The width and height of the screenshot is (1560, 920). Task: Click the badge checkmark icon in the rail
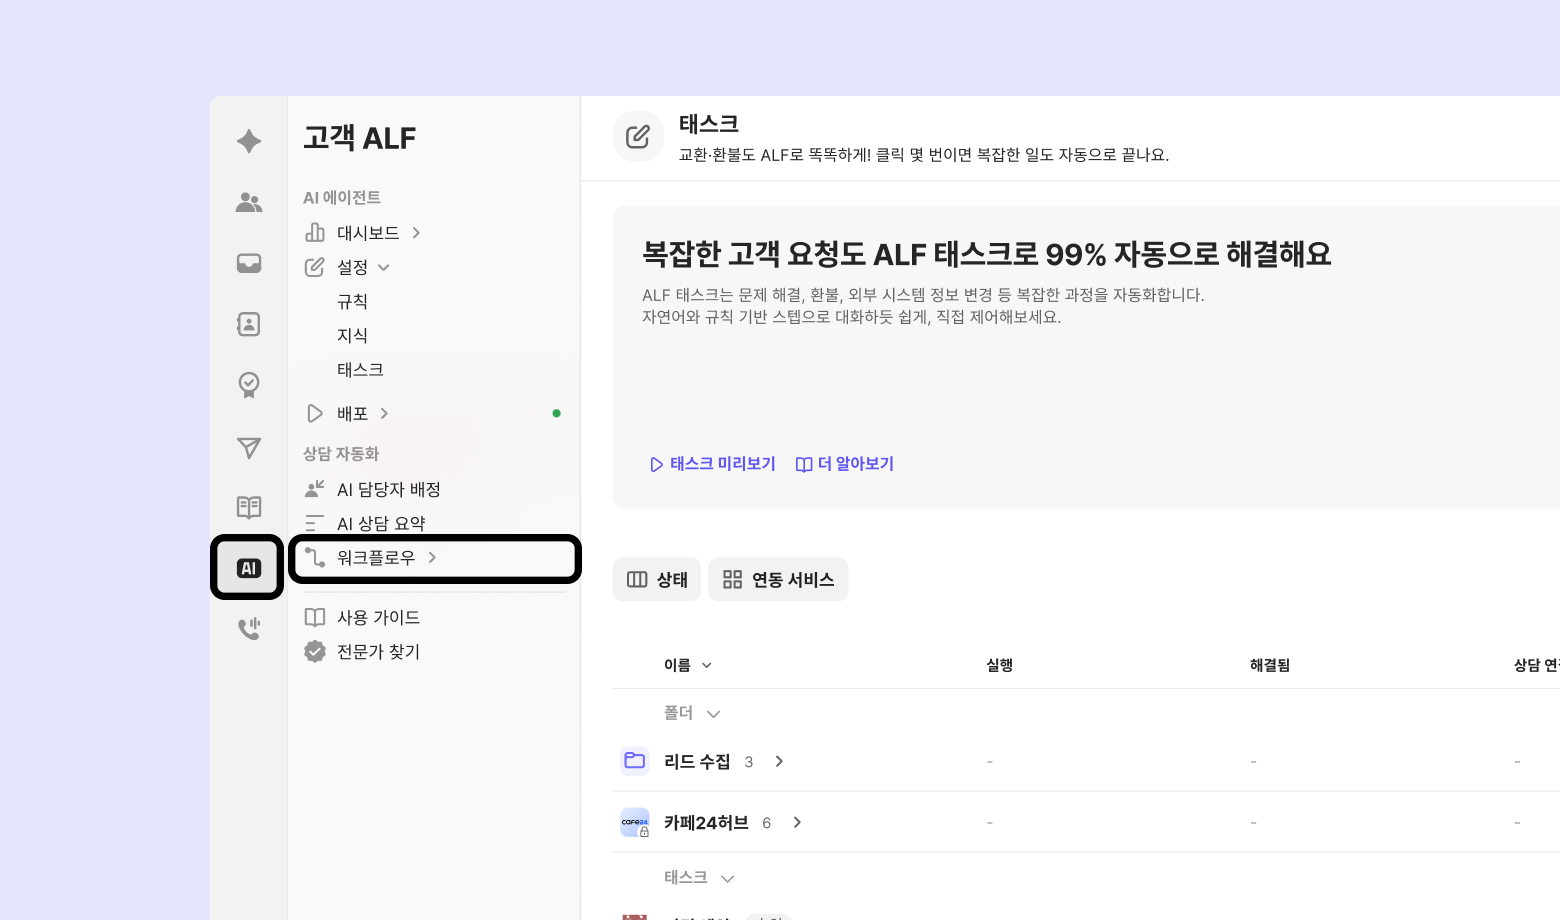[249, 385]
